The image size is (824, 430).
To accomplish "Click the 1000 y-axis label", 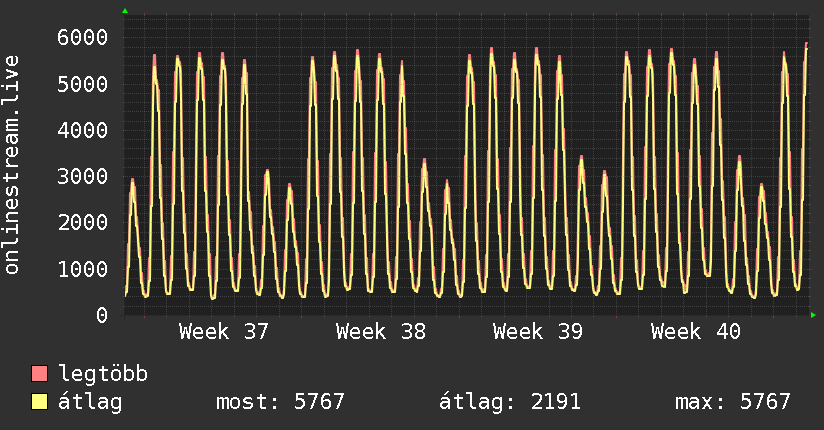I will (83, 269).
